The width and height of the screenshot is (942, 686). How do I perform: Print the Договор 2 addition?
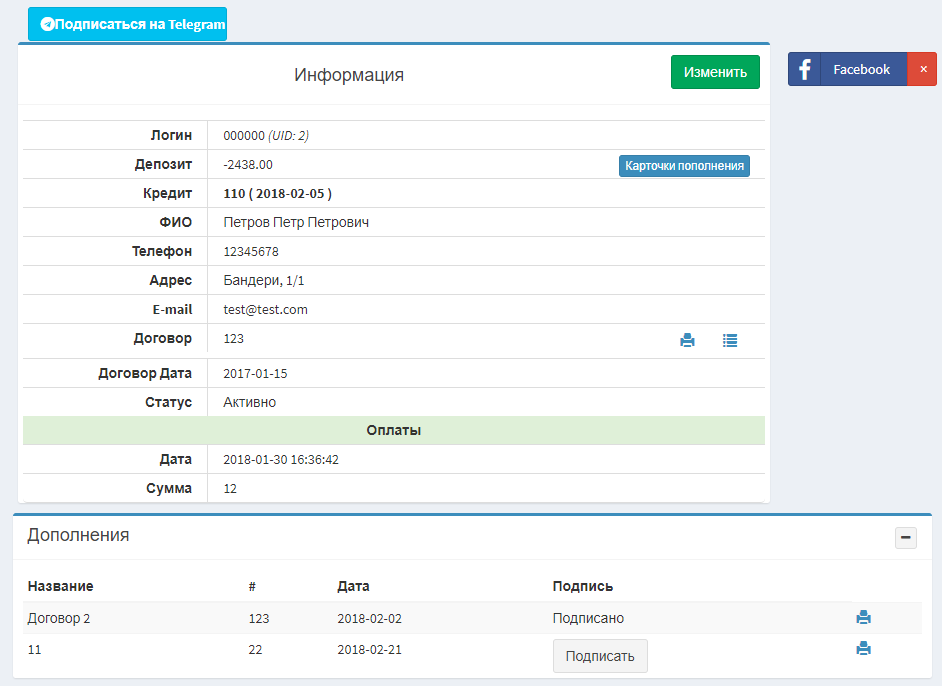click(863, 618)
